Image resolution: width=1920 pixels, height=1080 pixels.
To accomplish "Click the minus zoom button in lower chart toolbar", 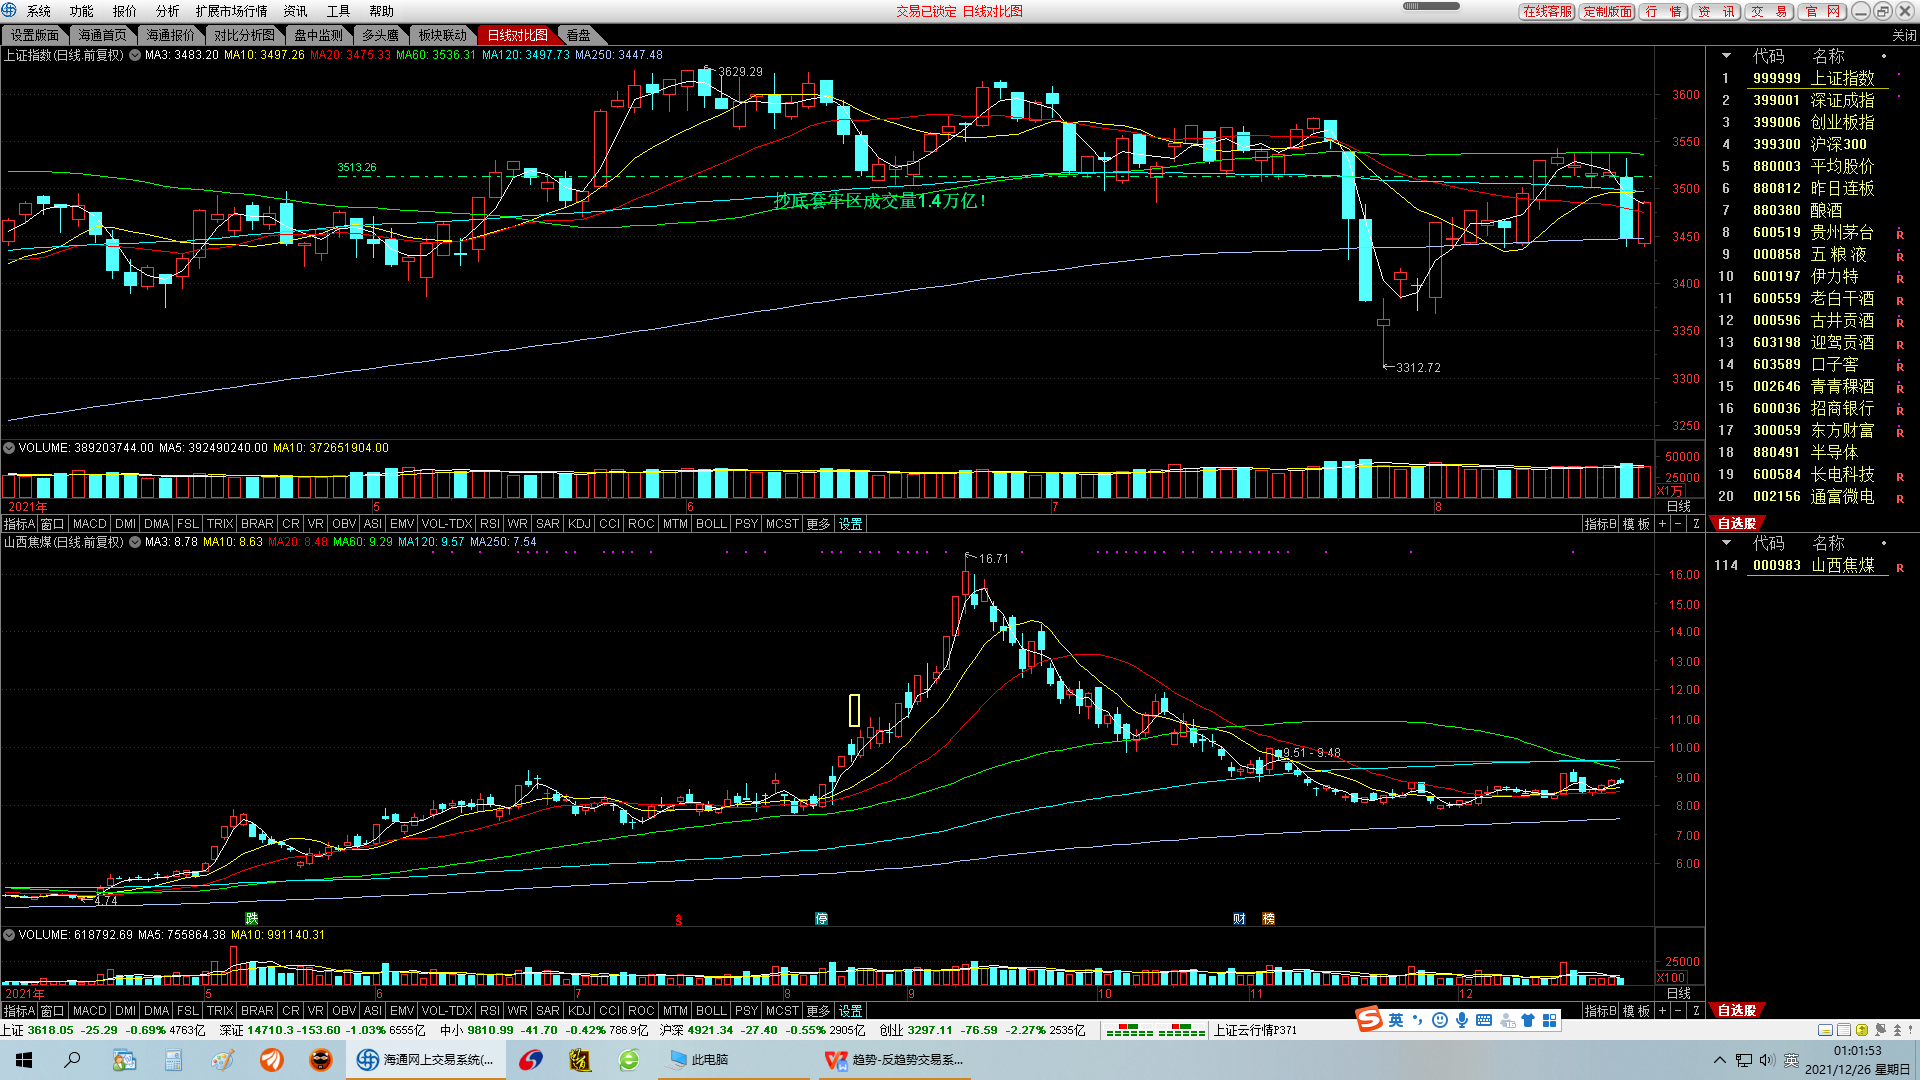I will coord(1679,1011).
